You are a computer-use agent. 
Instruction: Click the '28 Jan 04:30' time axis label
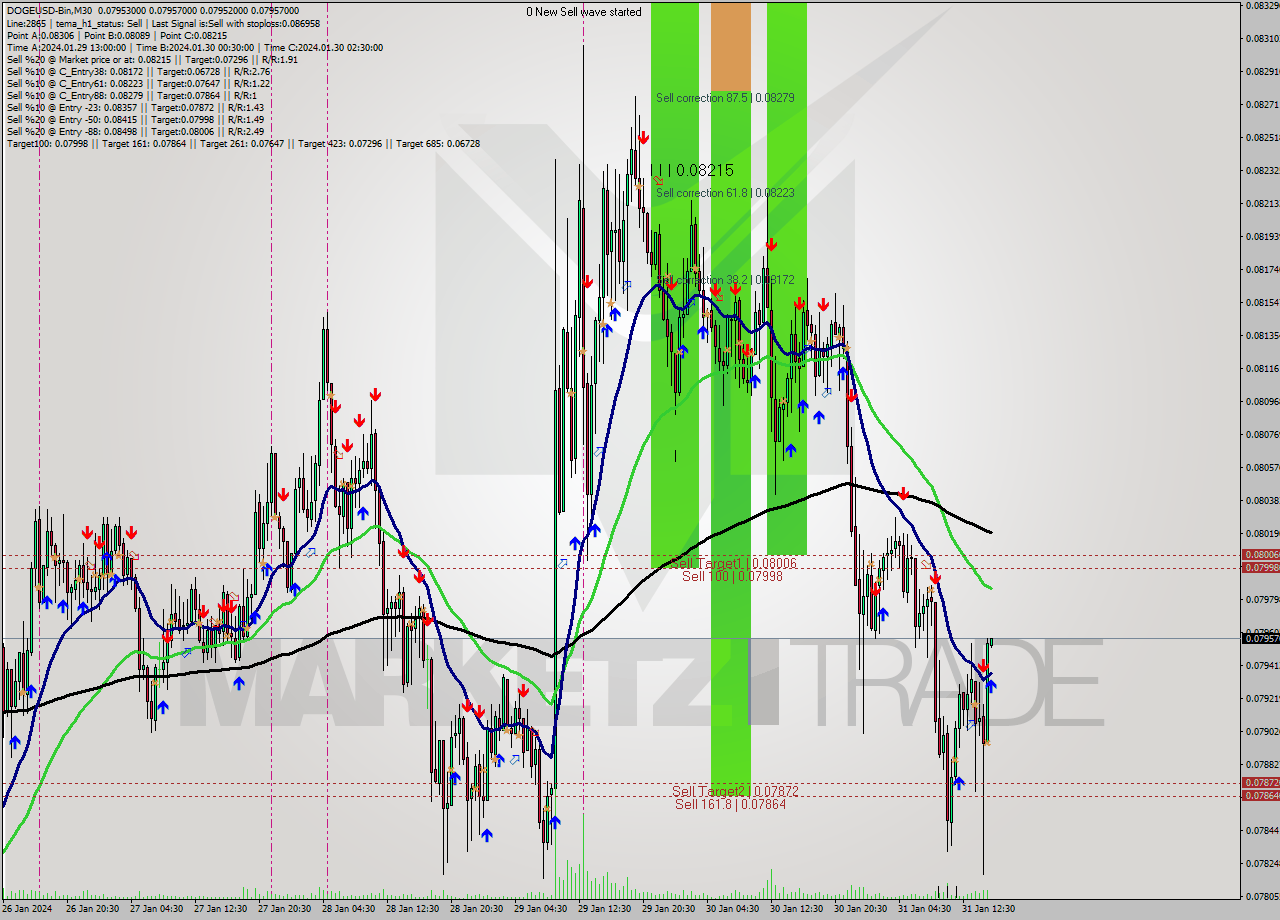(x=348, y=909)
